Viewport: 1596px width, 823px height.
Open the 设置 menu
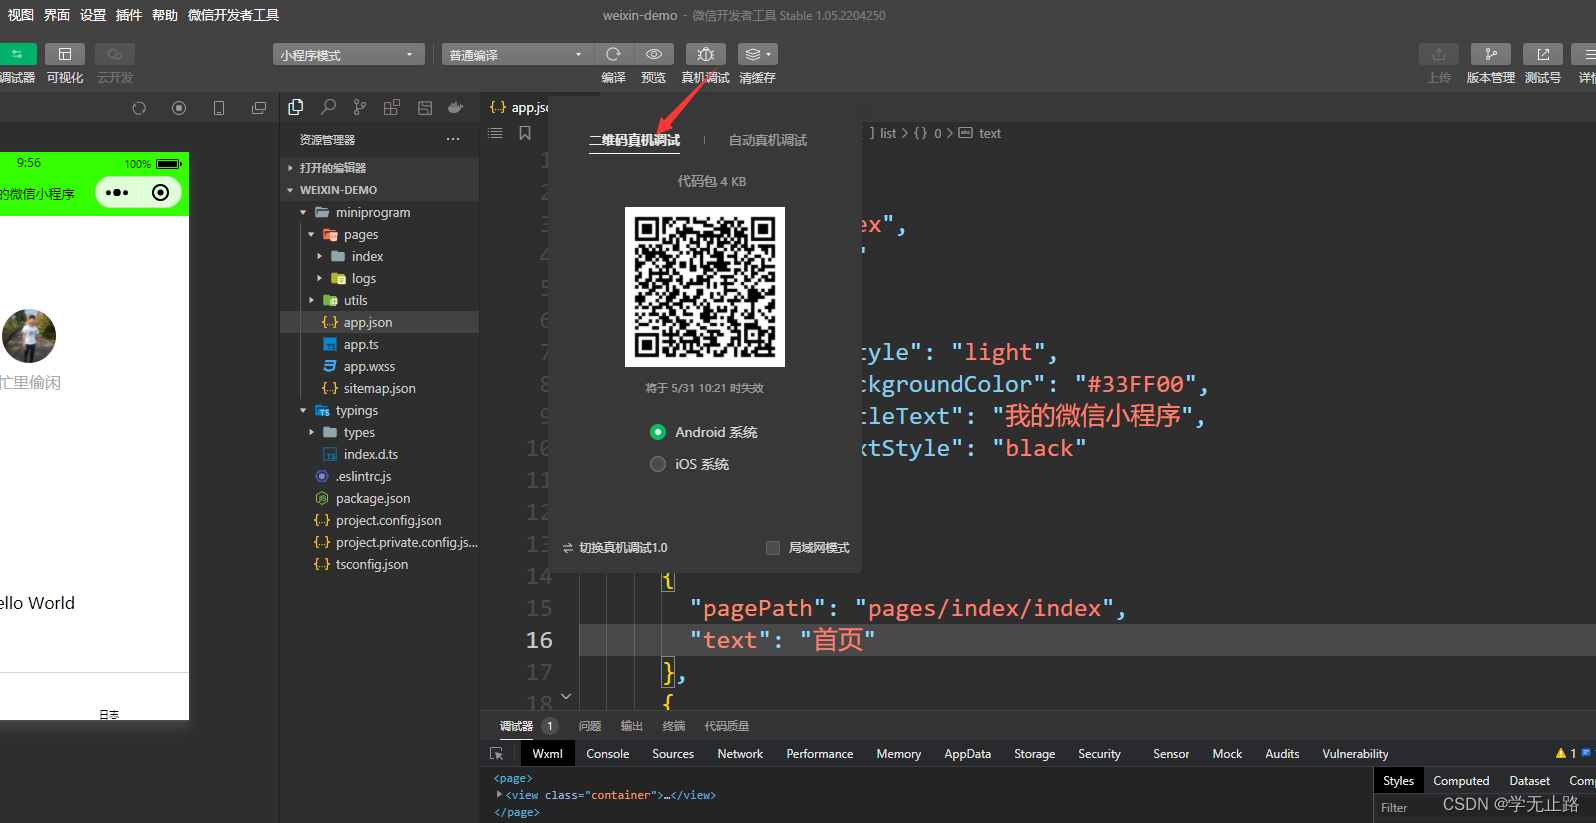(x=93, y=15)
